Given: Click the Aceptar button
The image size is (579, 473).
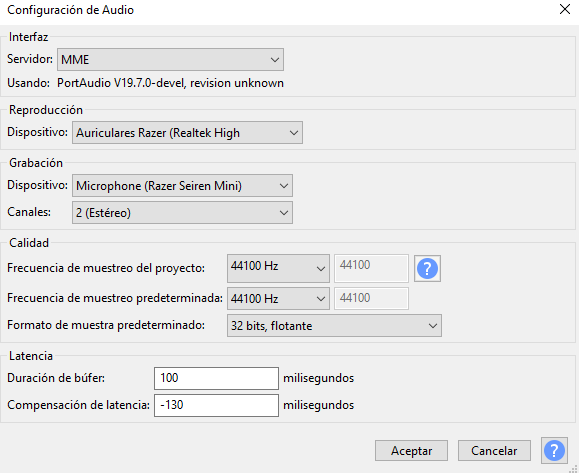Looking at the screenshot, I should [x=411, y=450].
